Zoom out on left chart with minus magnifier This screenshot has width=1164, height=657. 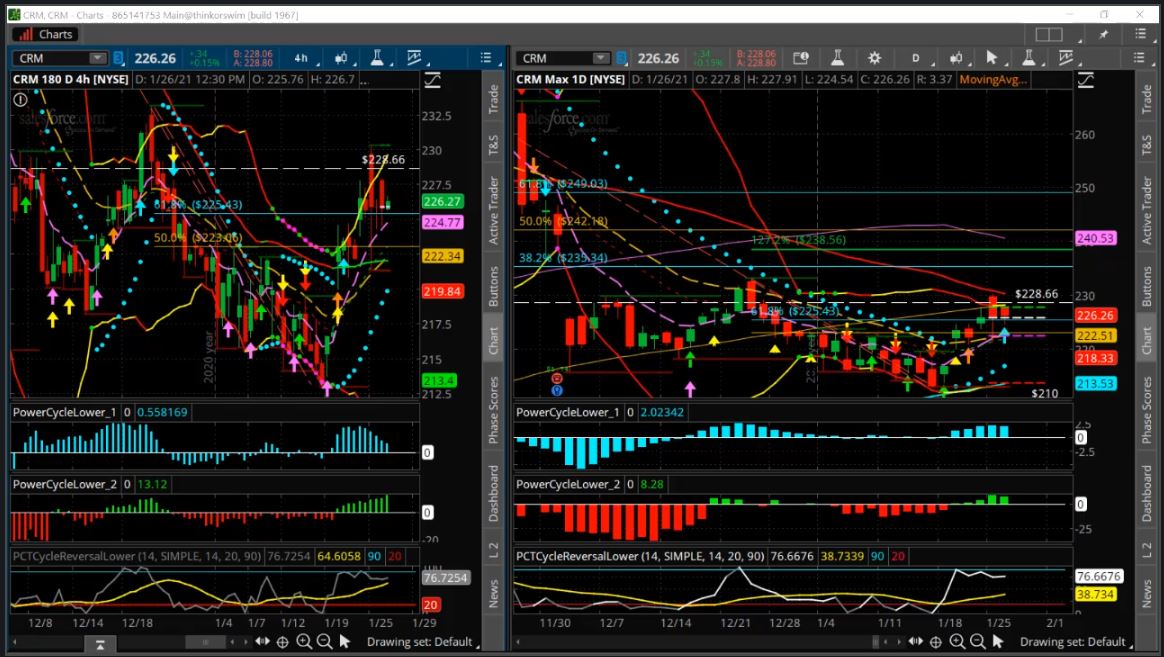324,641
